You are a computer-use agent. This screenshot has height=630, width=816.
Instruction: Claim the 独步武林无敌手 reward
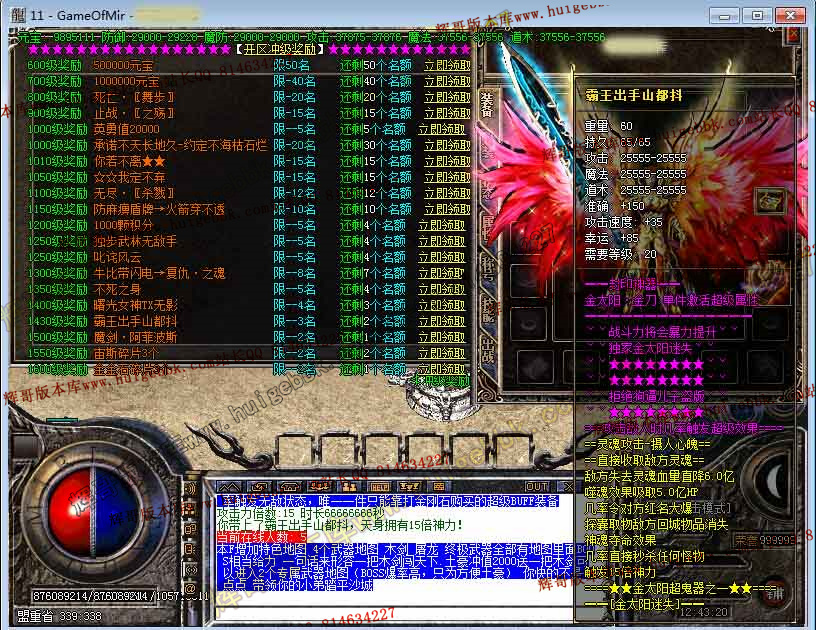(x=441, y=241)
